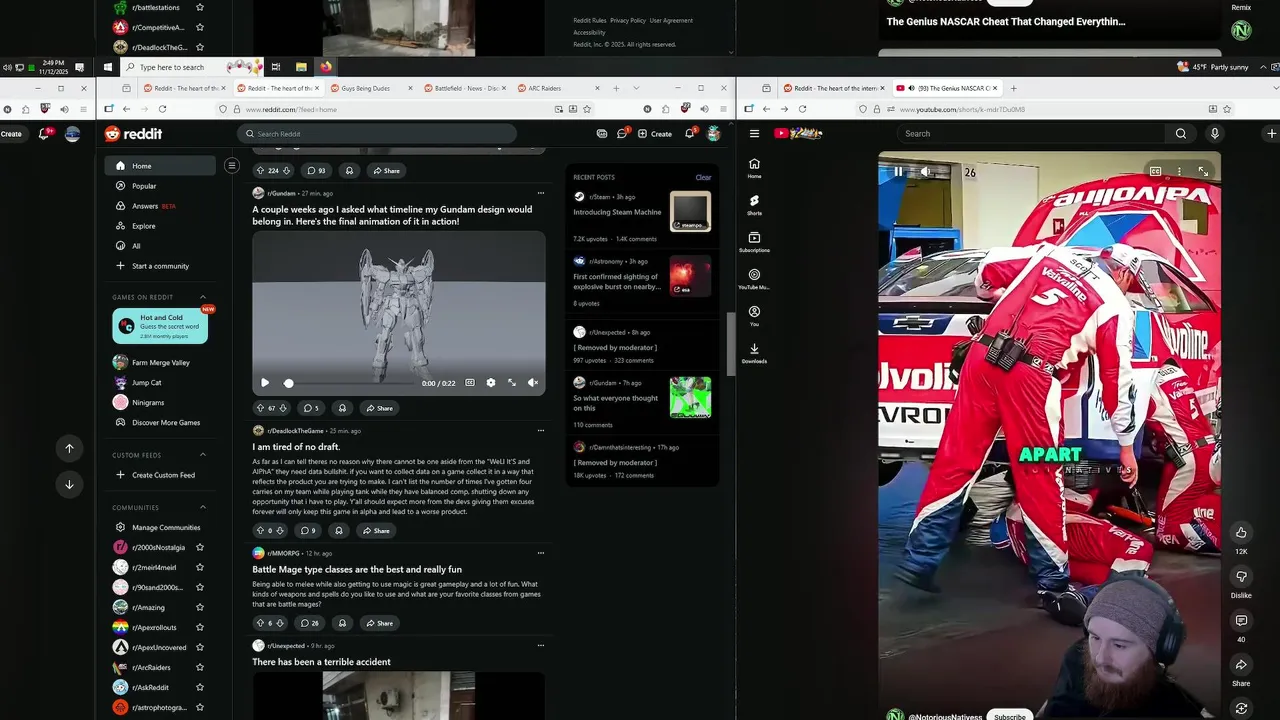Toggle captions on Gundam Reddit video
Image resolution: width=1280 pixels, height=720 pixels.
[469, 383]
